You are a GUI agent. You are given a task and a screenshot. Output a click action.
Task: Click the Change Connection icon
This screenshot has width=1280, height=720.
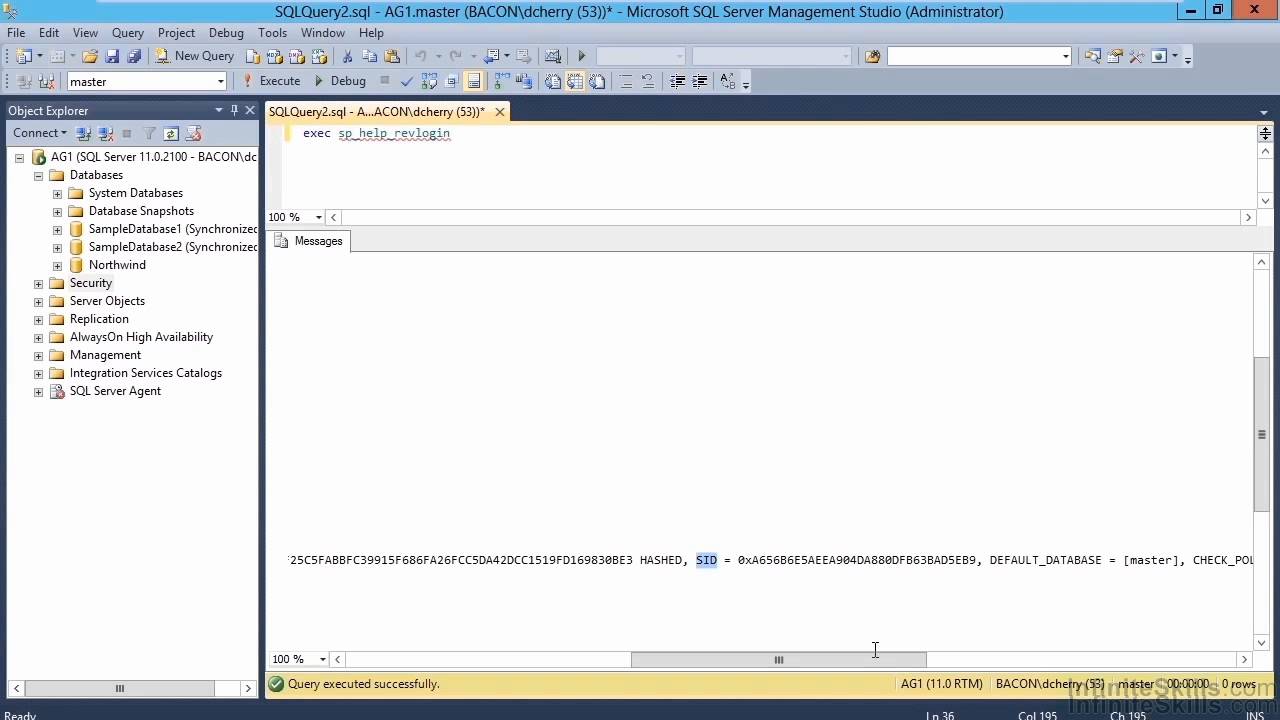coord(46,81)
